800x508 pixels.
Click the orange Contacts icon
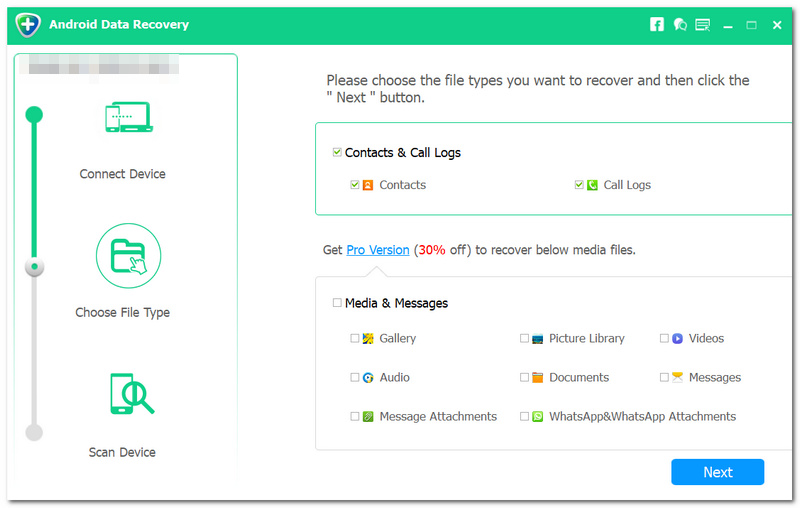coord(368,185)
